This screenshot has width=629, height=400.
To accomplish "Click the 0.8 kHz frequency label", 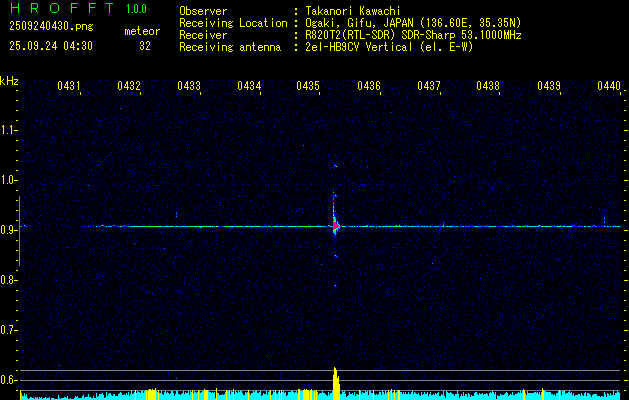I will 8,280.
